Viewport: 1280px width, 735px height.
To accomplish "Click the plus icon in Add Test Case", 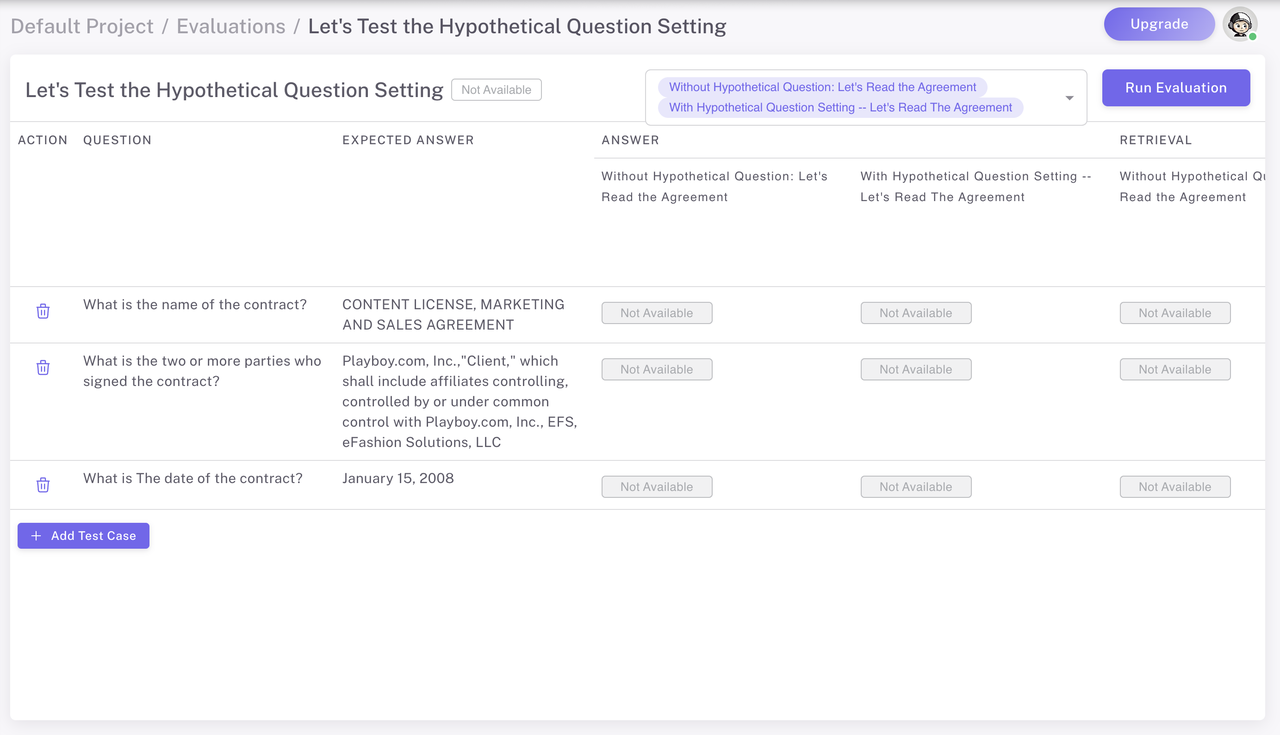I will point(36,536).
